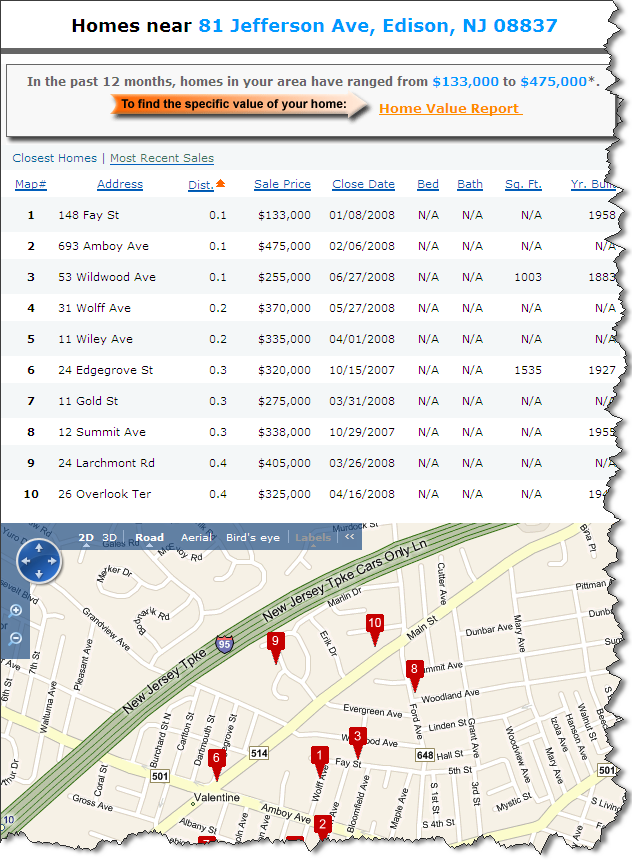The width and height of the screenshot is (632, 860).
Task: Click map pin number 2
Action: point(323,827)
